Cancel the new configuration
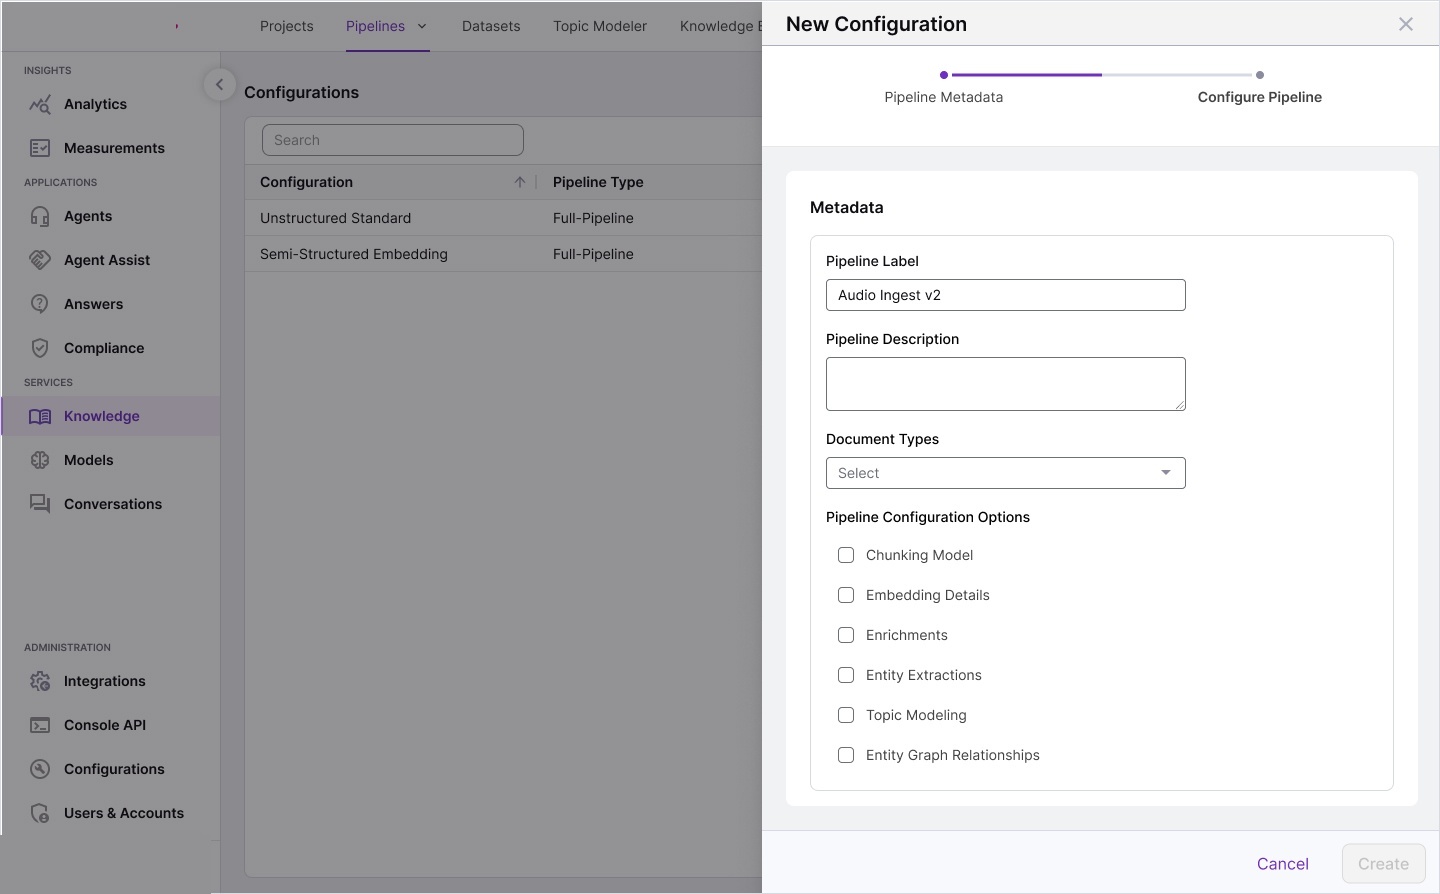Screen dimensions: 1440x894 coord(1282,863)
